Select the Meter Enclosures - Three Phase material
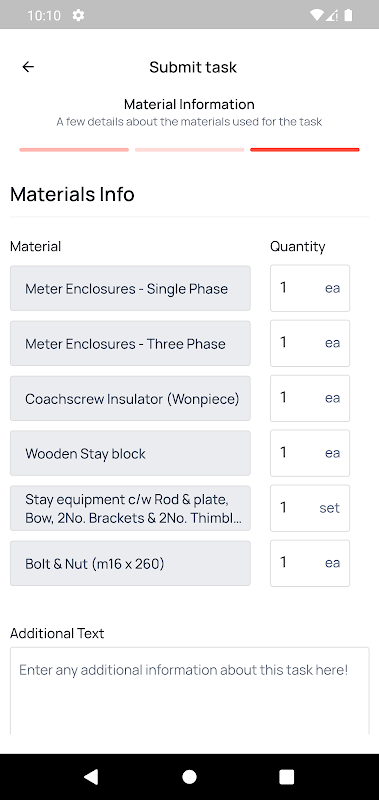Image resolution: width=379 pixels, height=800 pixels. tap(130, 343)
